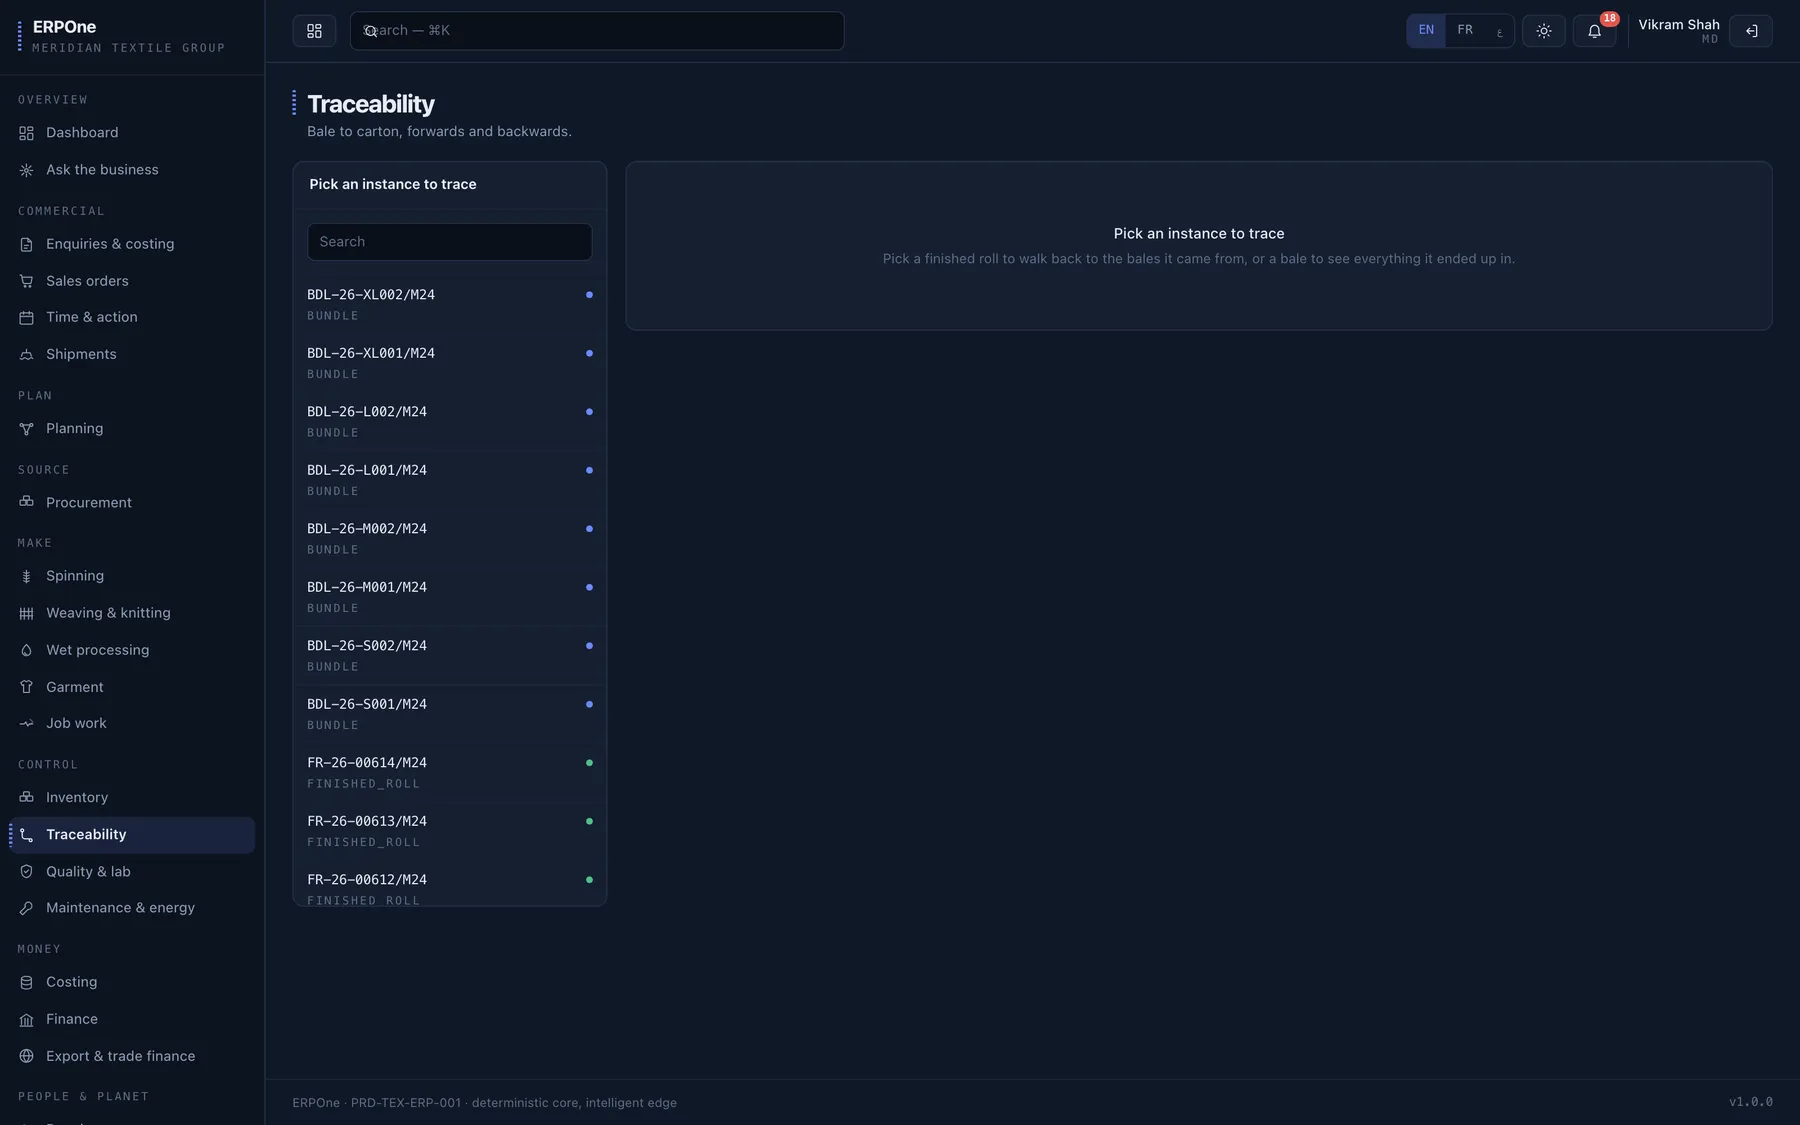Switch language to Arabic (ع)
This screenshot has height=1125, width=1800.
tap(1499, 31)
